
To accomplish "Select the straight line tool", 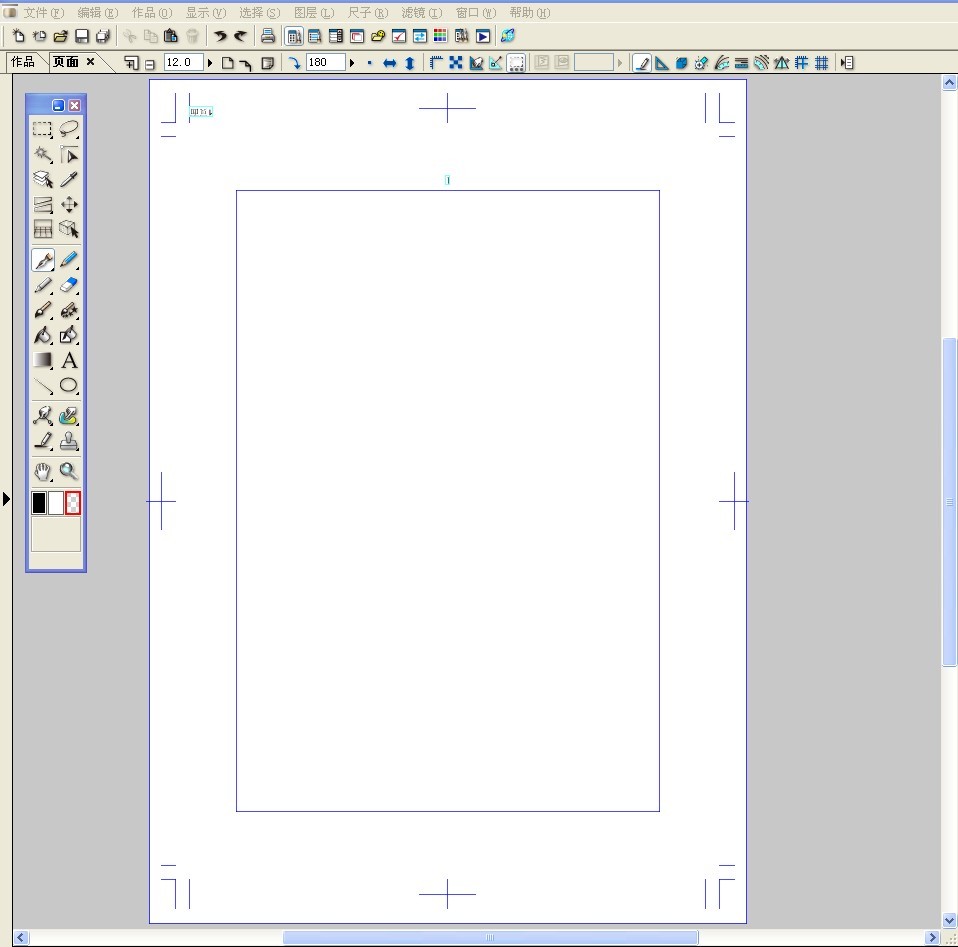I will click(x=42, y=386).
